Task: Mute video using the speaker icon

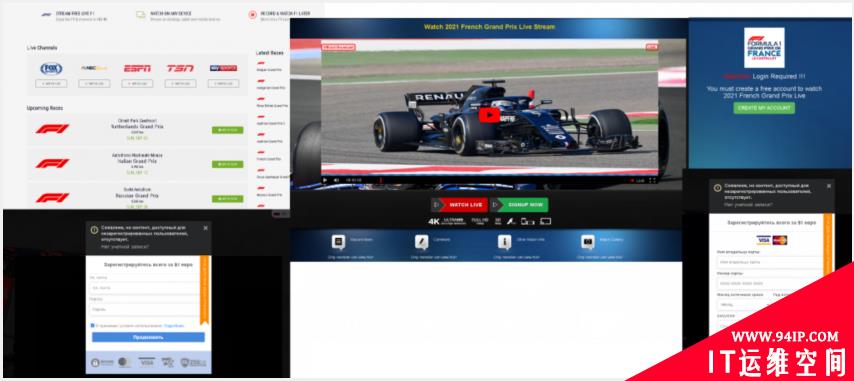Action: (336, 180)
